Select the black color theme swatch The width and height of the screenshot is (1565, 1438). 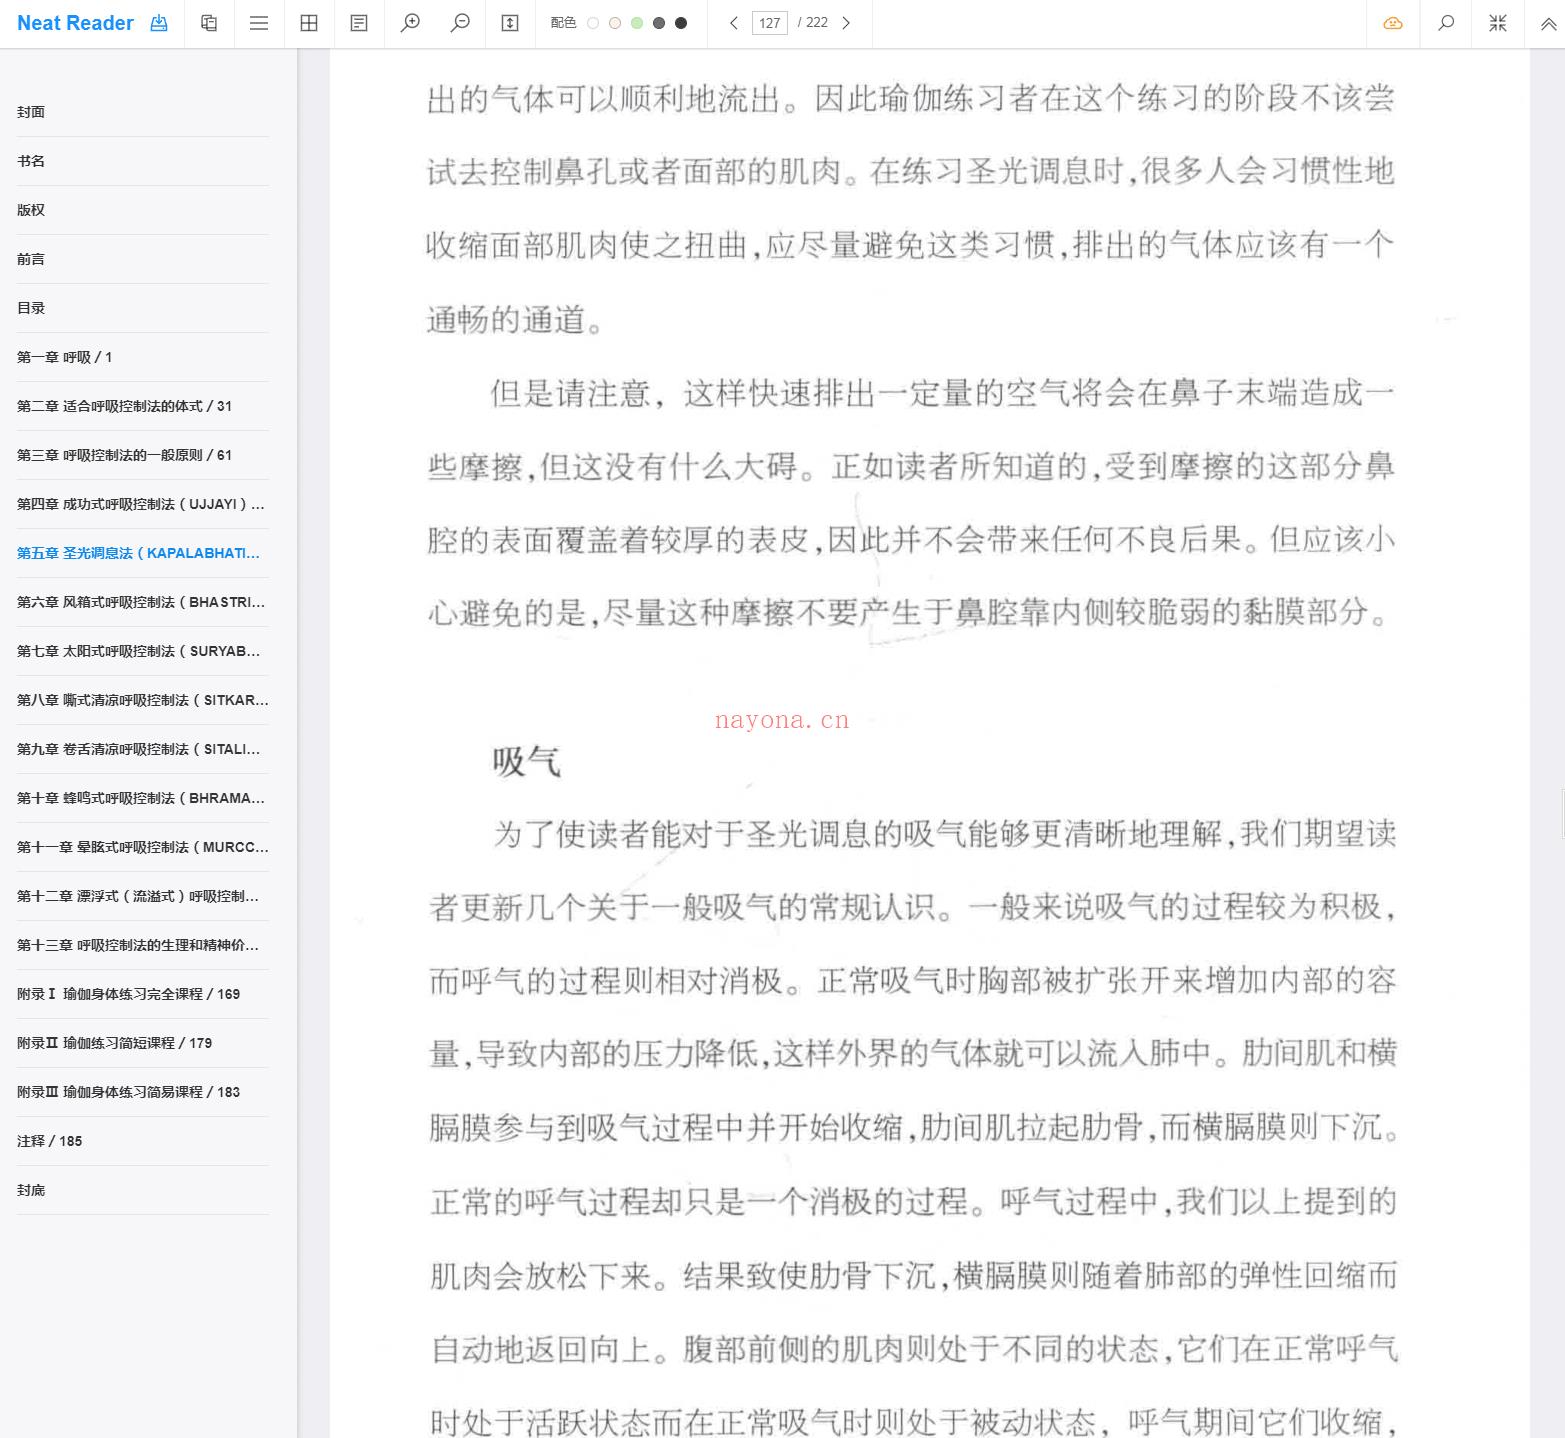(x=681, y=23)
